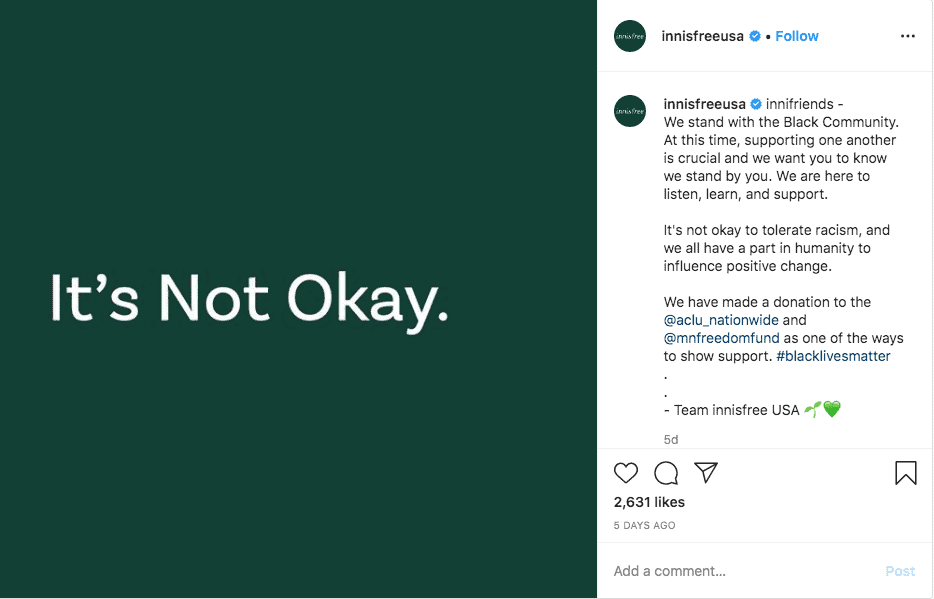Click the verified badge in the caption
Screen dimensions: 934x599
tap(756, 104)
